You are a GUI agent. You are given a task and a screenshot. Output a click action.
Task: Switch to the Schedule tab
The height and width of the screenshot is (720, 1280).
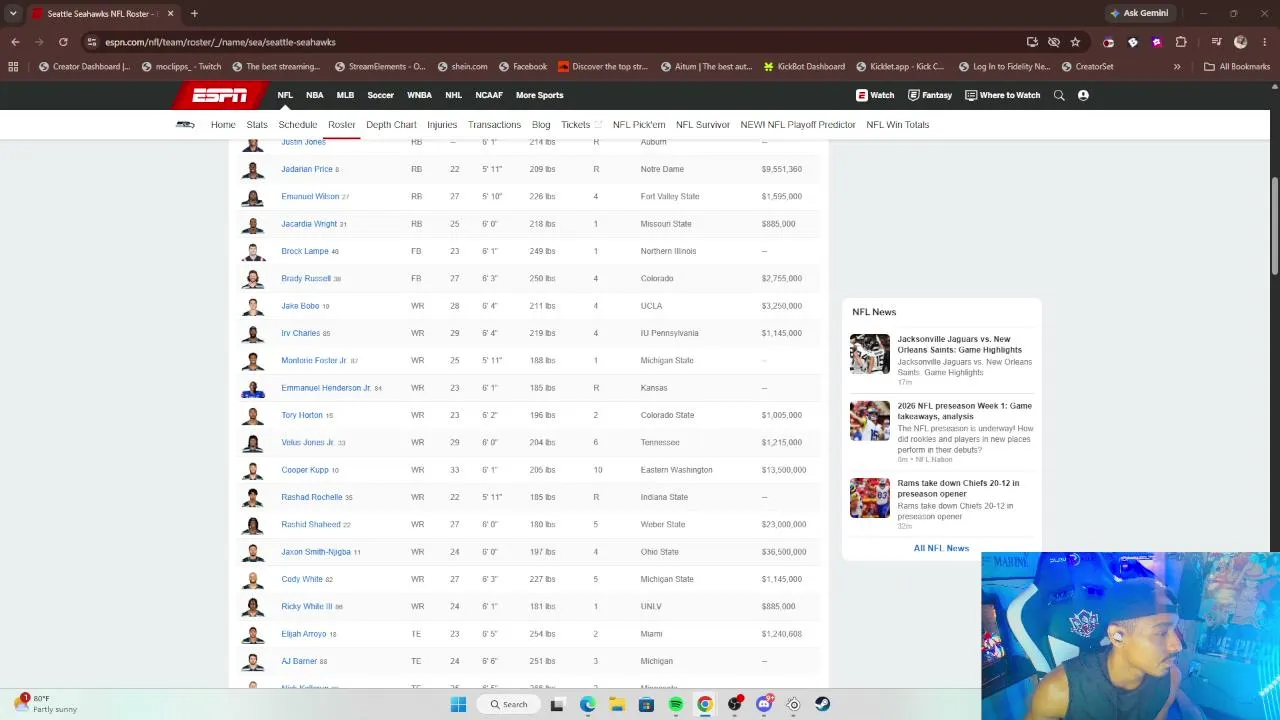298,125
